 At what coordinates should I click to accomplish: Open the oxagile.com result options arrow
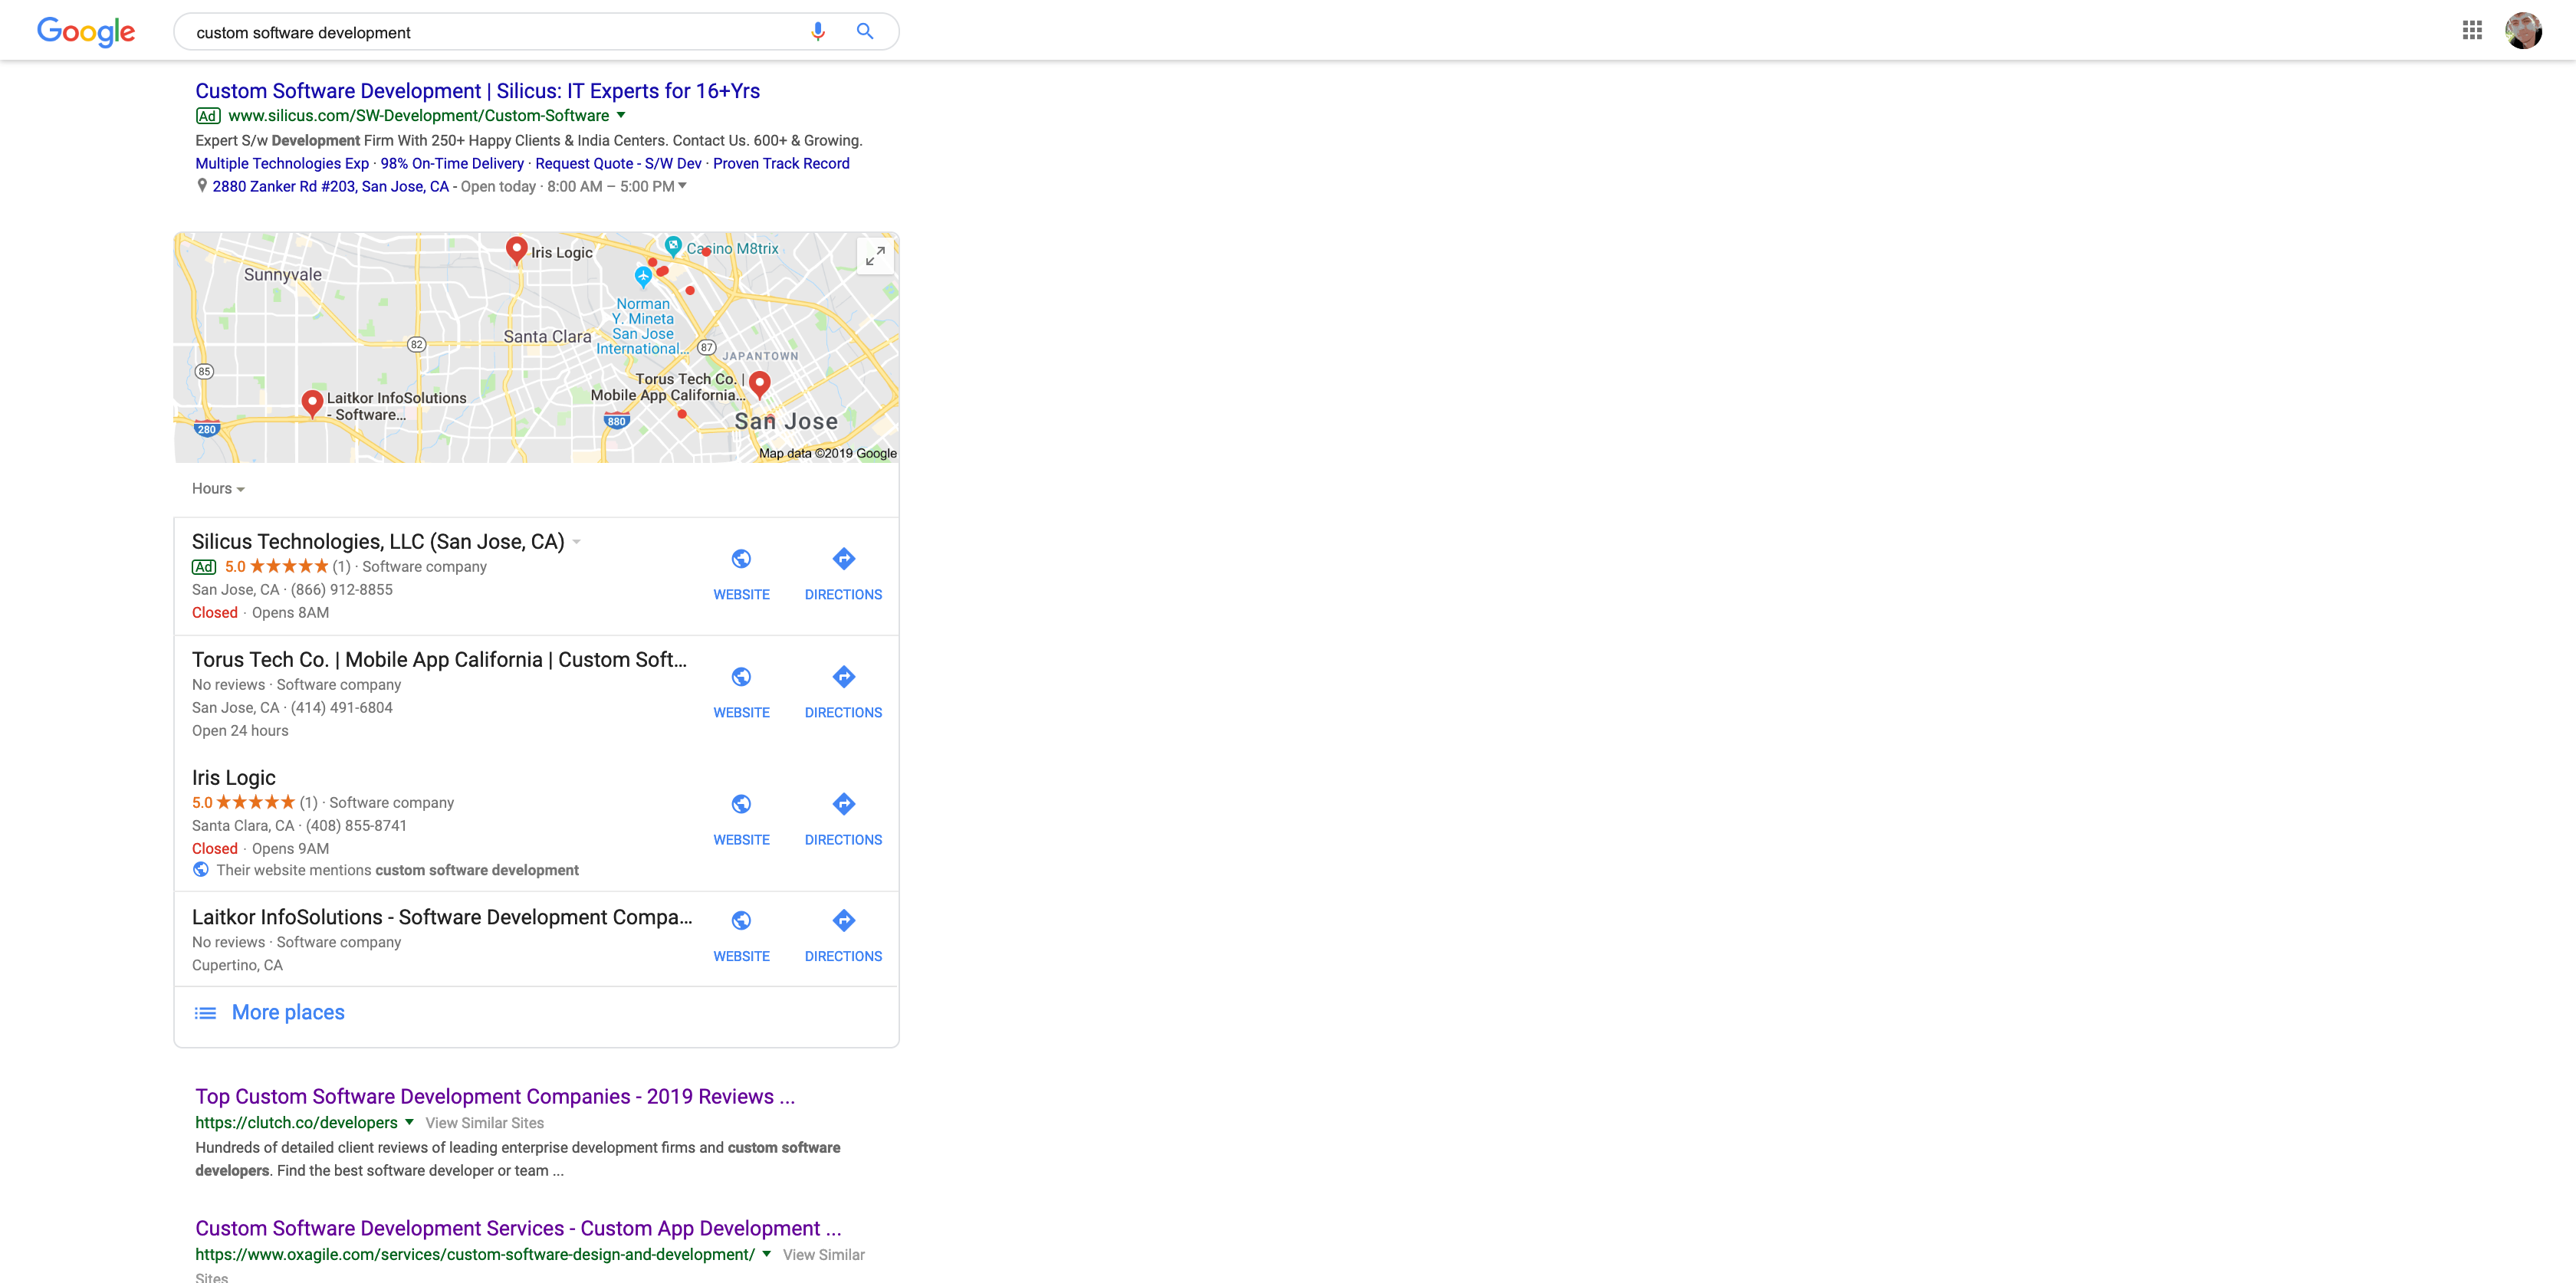click(x=766, y=1254)
